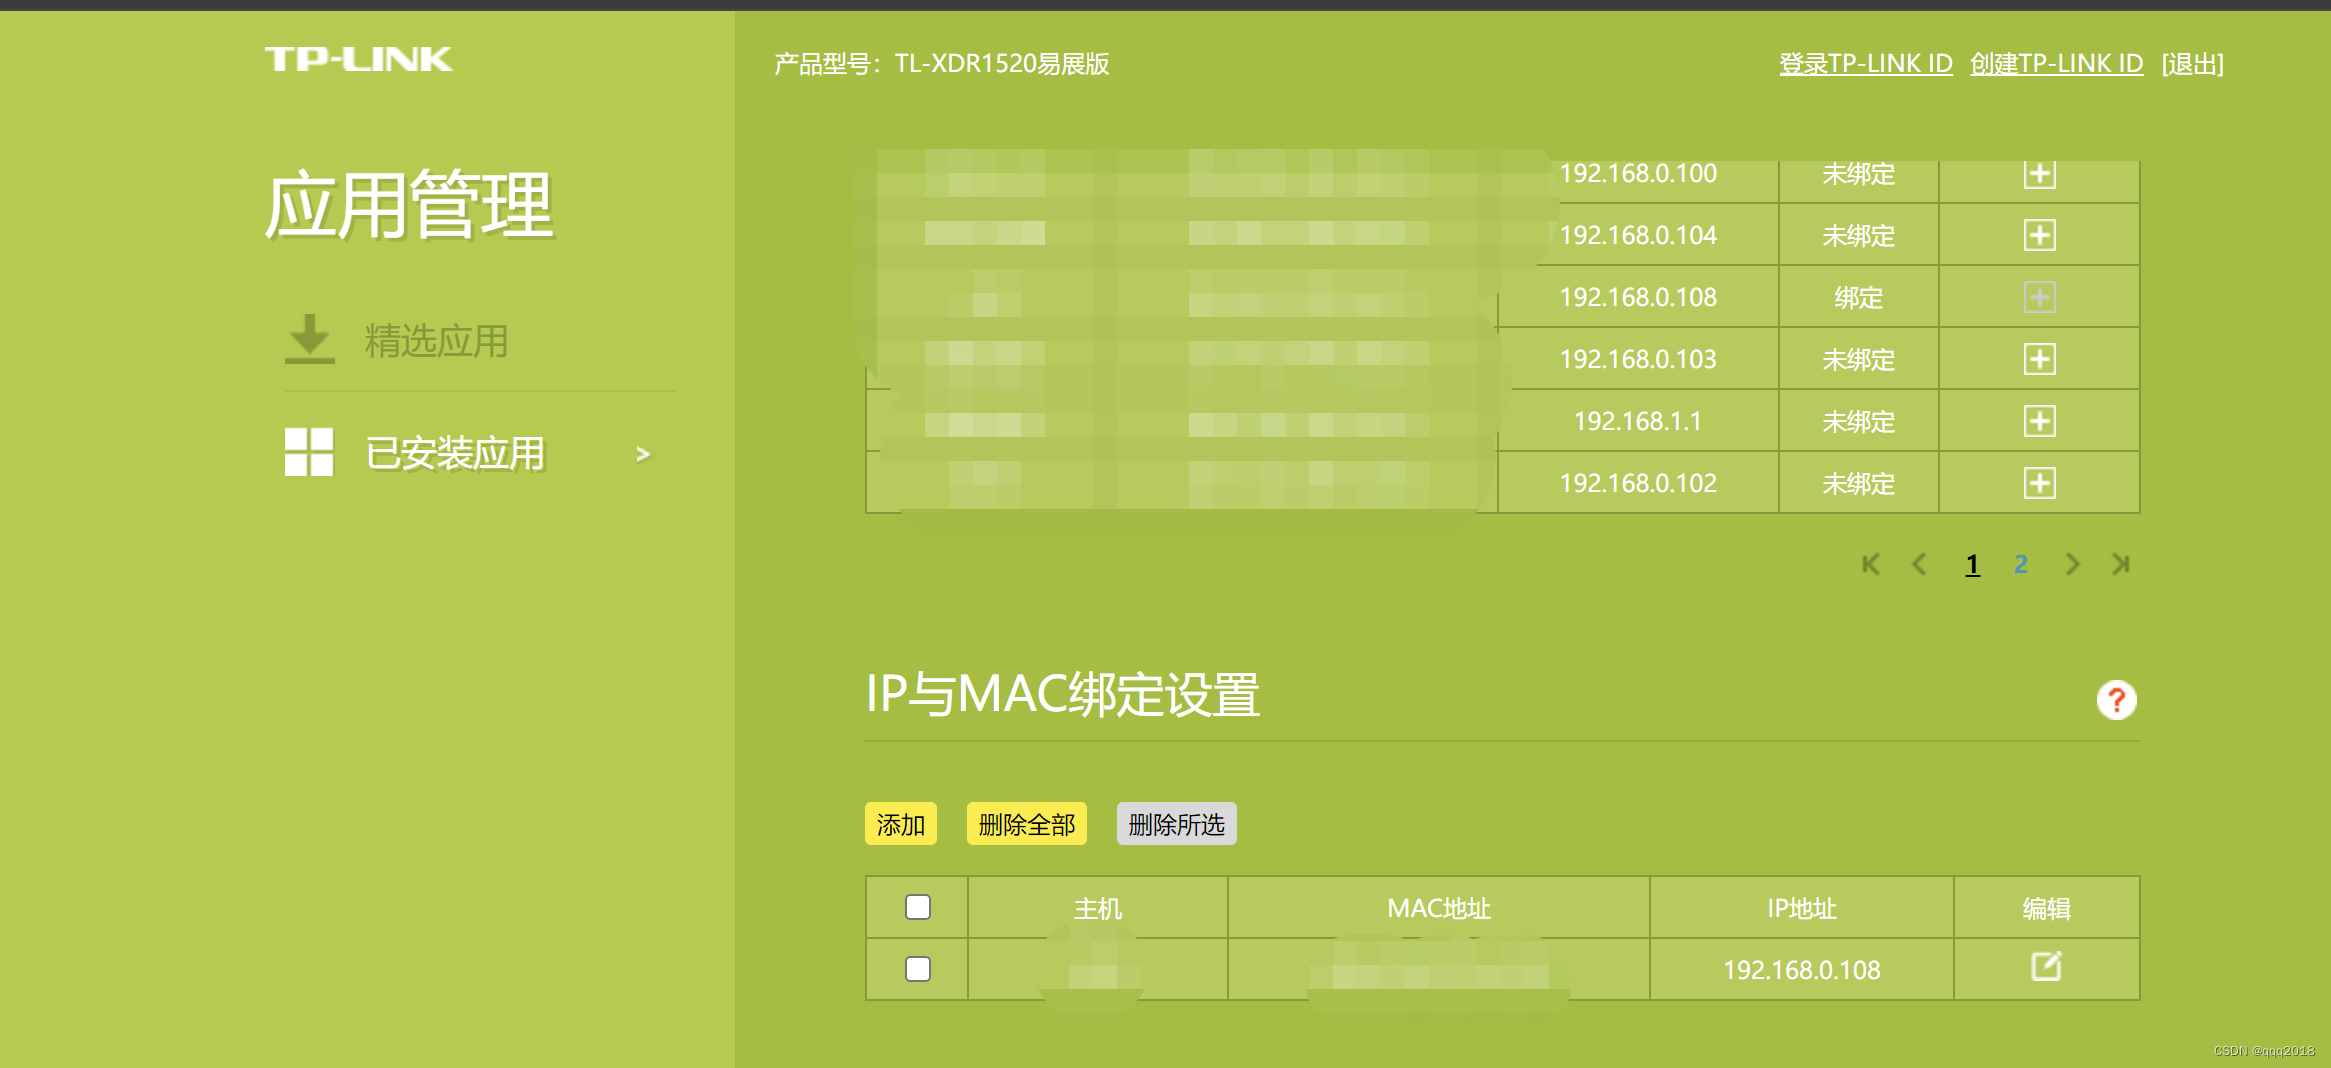
Task: Toggle the select-all checkbox in table header
Action: [x=918, y=907]
